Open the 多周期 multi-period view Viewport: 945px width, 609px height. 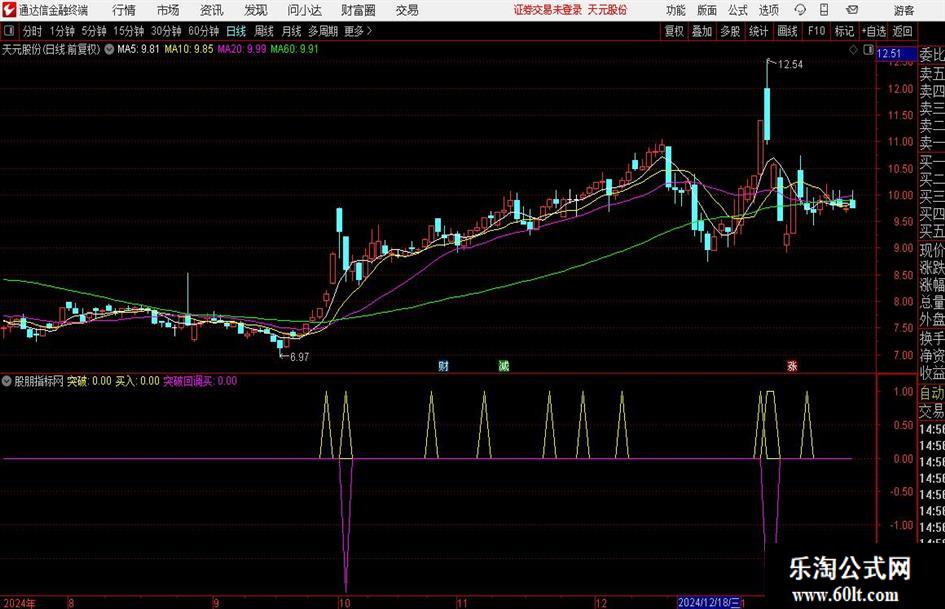323,31
